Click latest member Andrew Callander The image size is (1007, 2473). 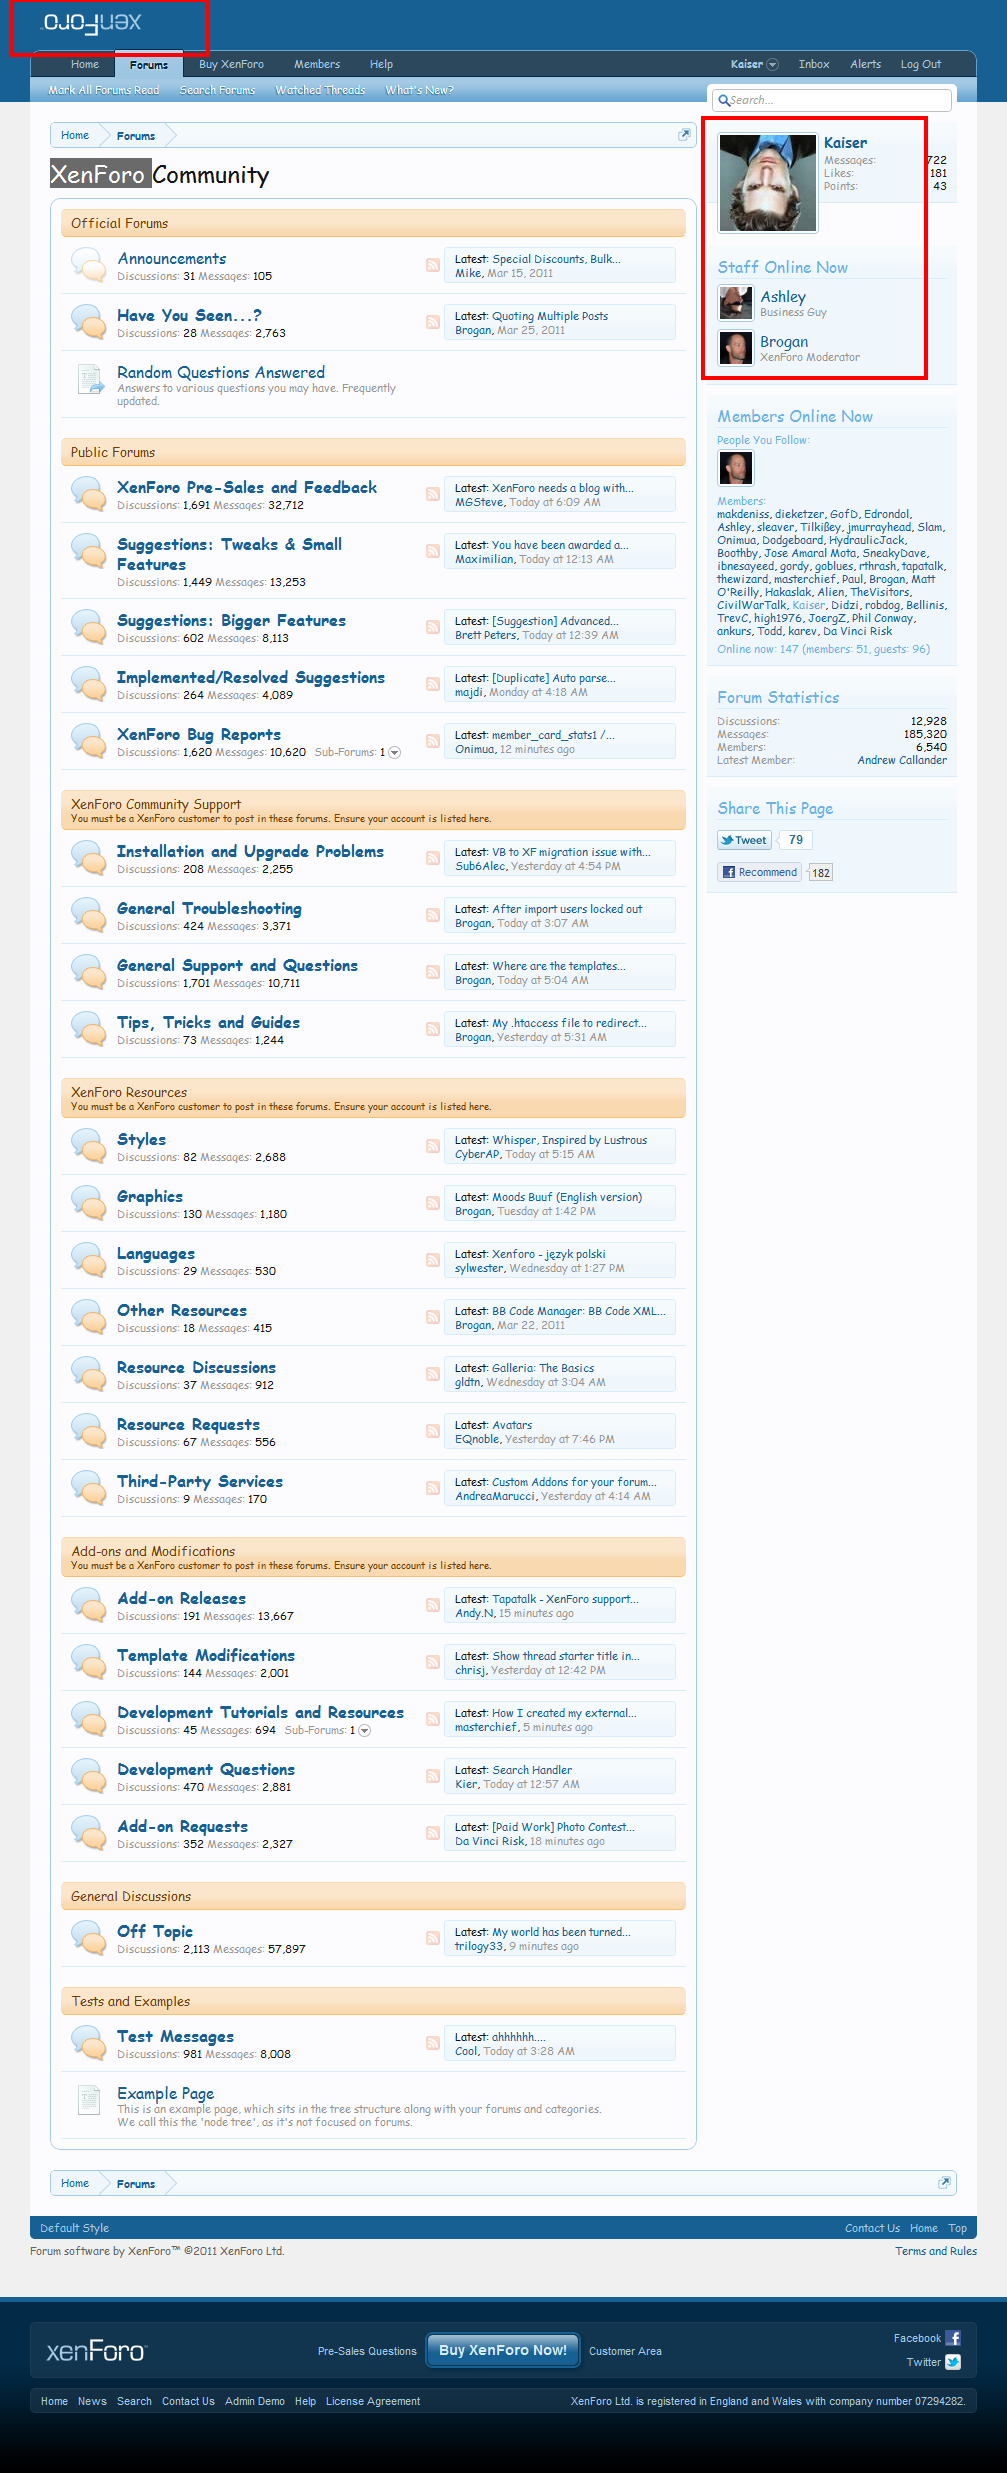[902, 760]
